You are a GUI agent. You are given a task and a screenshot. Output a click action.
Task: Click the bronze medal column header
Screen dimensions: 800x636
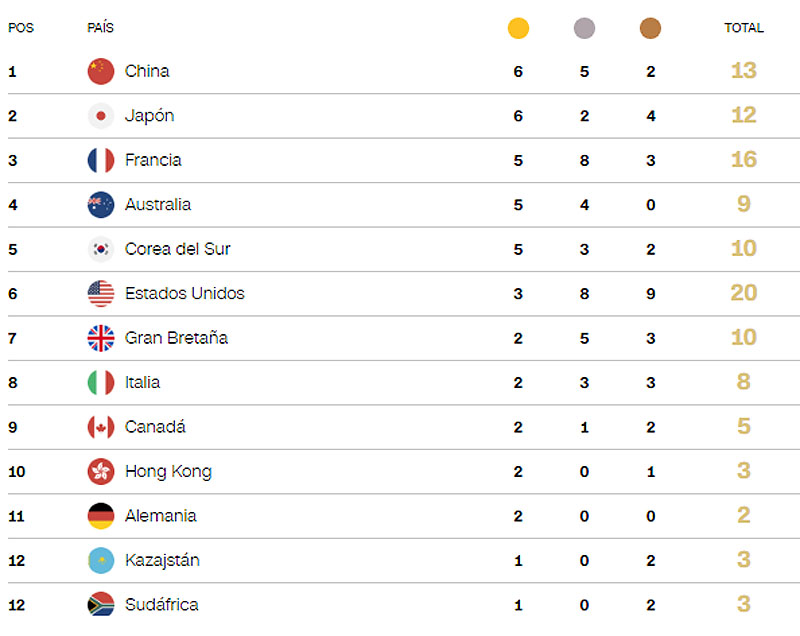coord(651,29)
